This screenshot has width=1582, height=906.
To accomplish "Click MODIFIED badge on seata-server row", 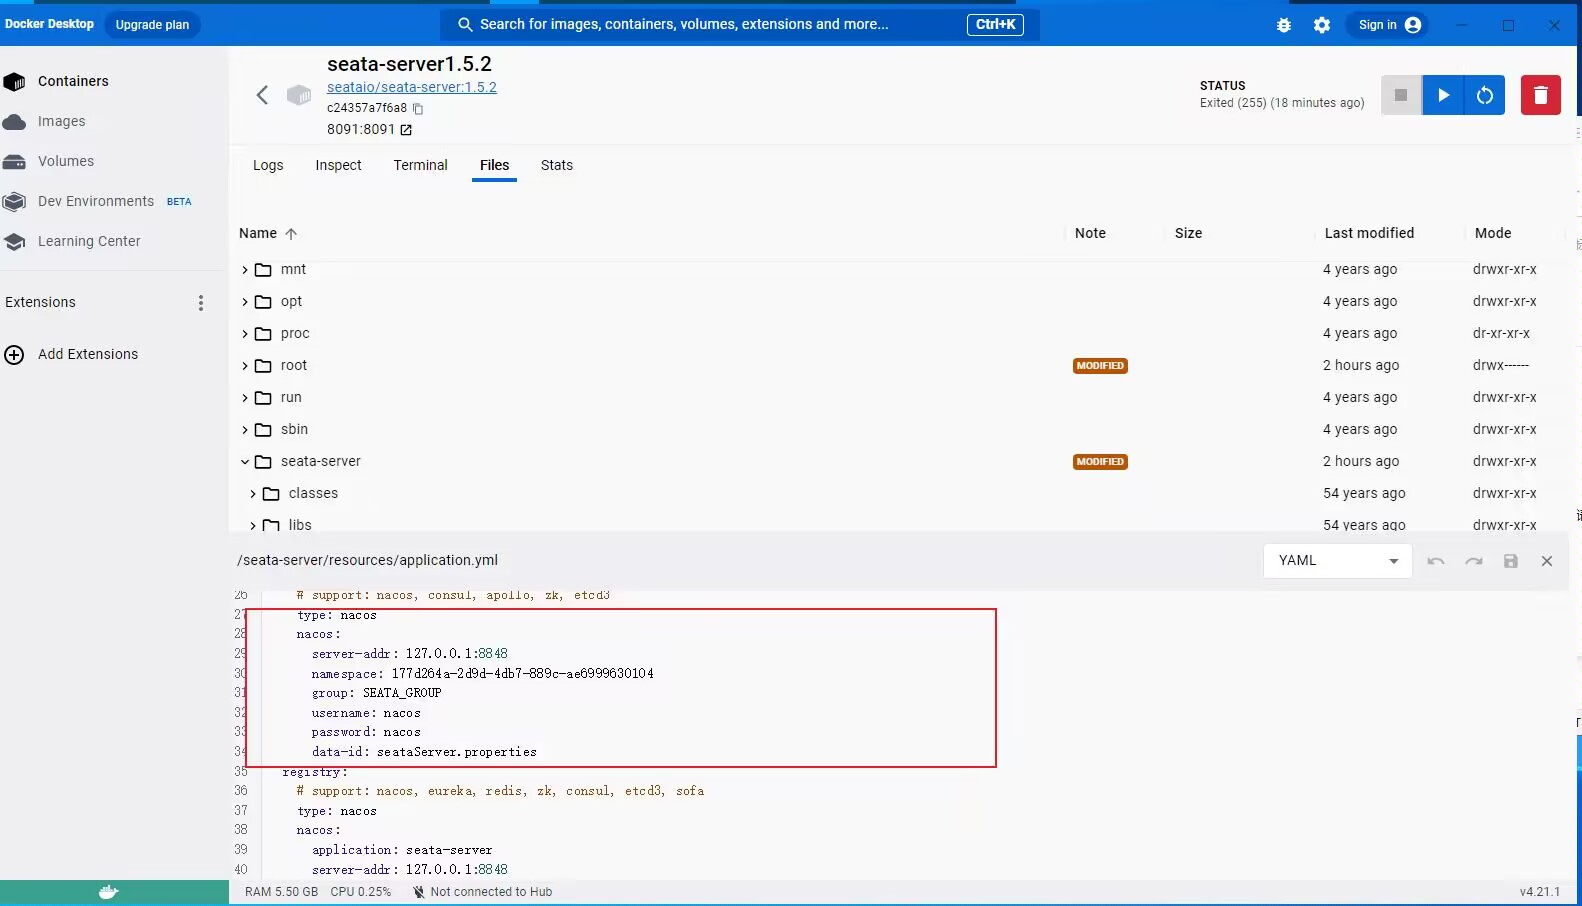I will 1100,462.
